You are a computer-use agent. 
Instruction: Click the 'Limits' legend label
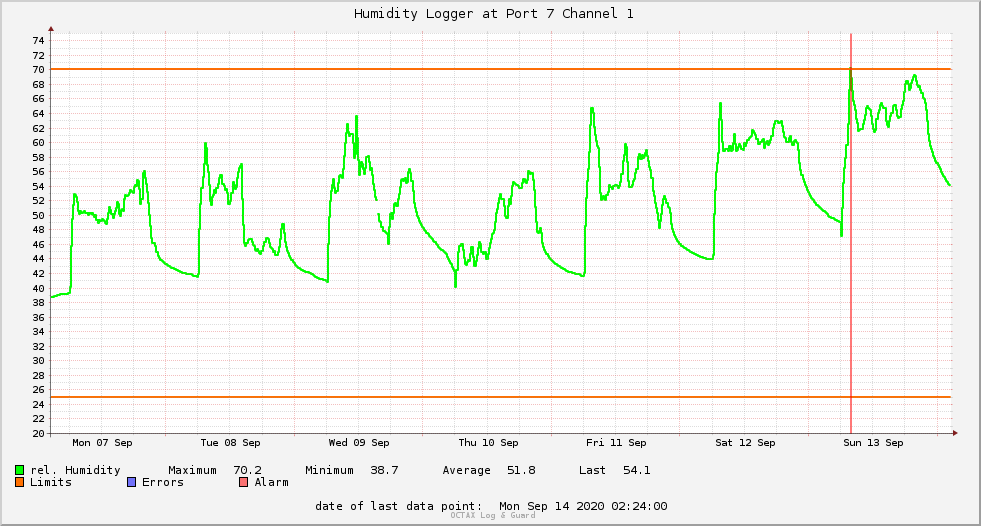point(51,482)
